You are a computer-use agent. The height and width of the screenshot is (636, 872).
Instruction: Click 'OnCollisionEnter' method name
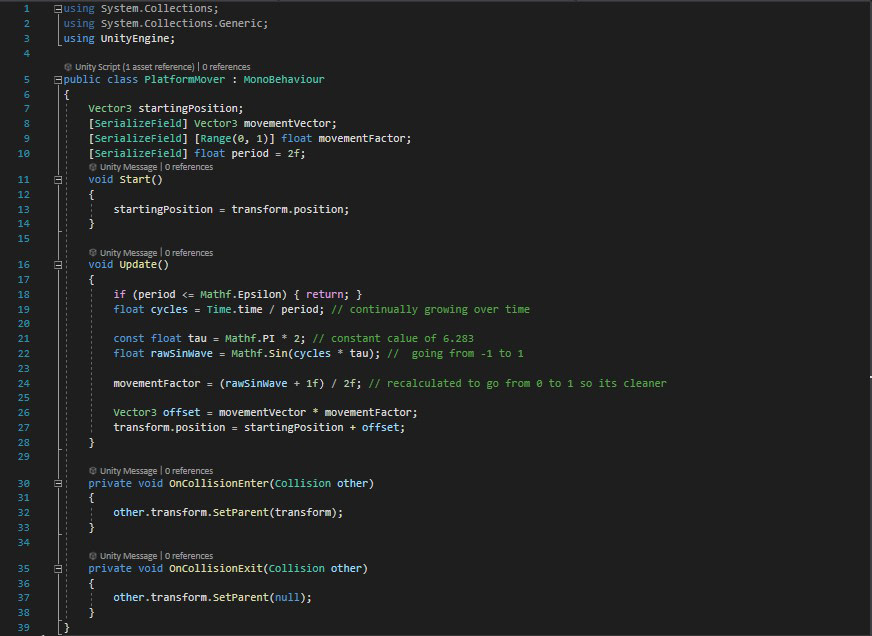point(219,484)
